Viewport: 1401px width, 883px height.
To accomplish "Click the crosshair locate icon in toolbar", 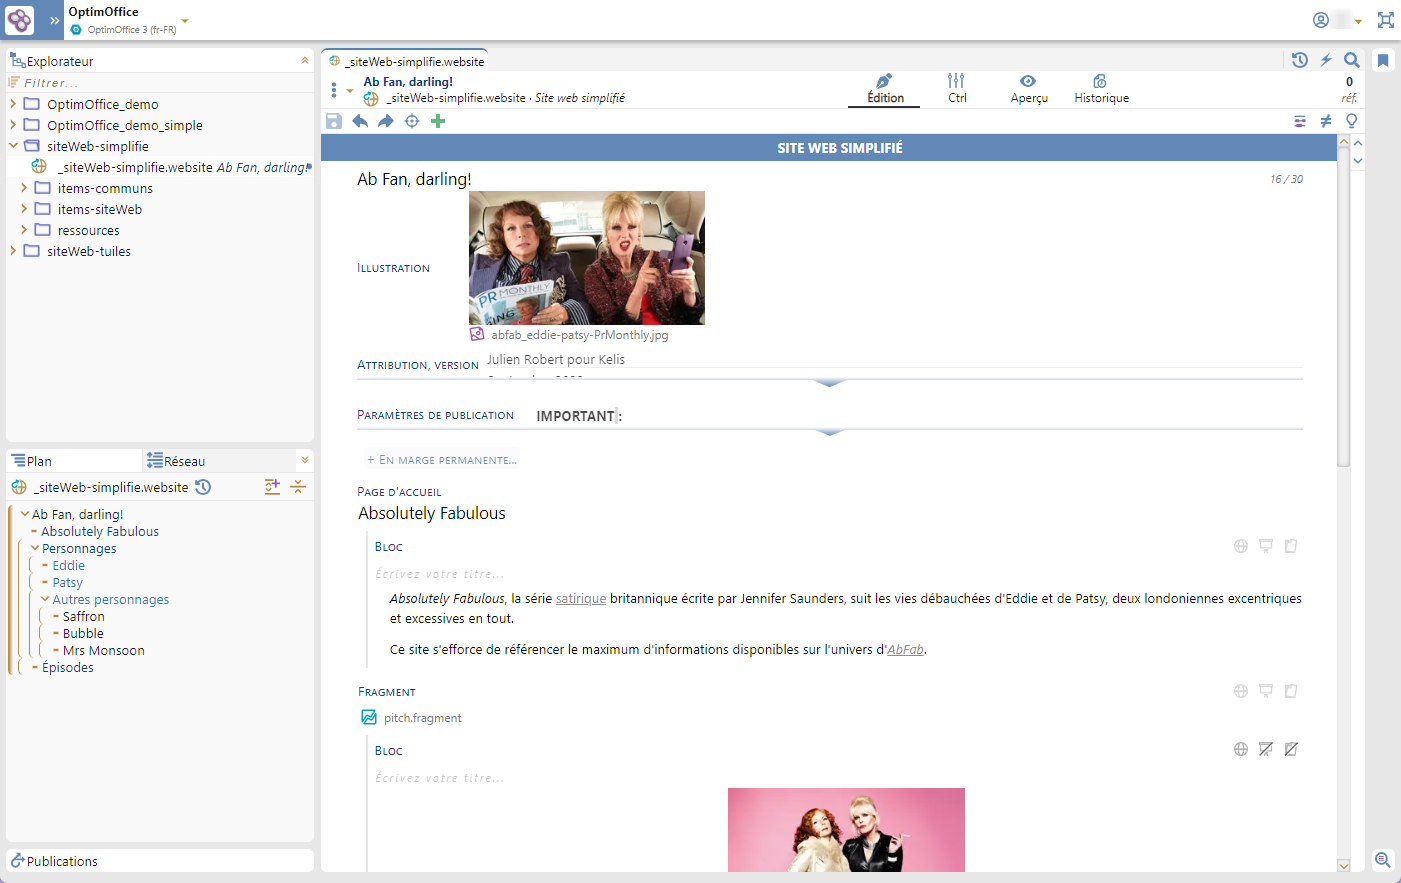I will click(x=412, y=121).
